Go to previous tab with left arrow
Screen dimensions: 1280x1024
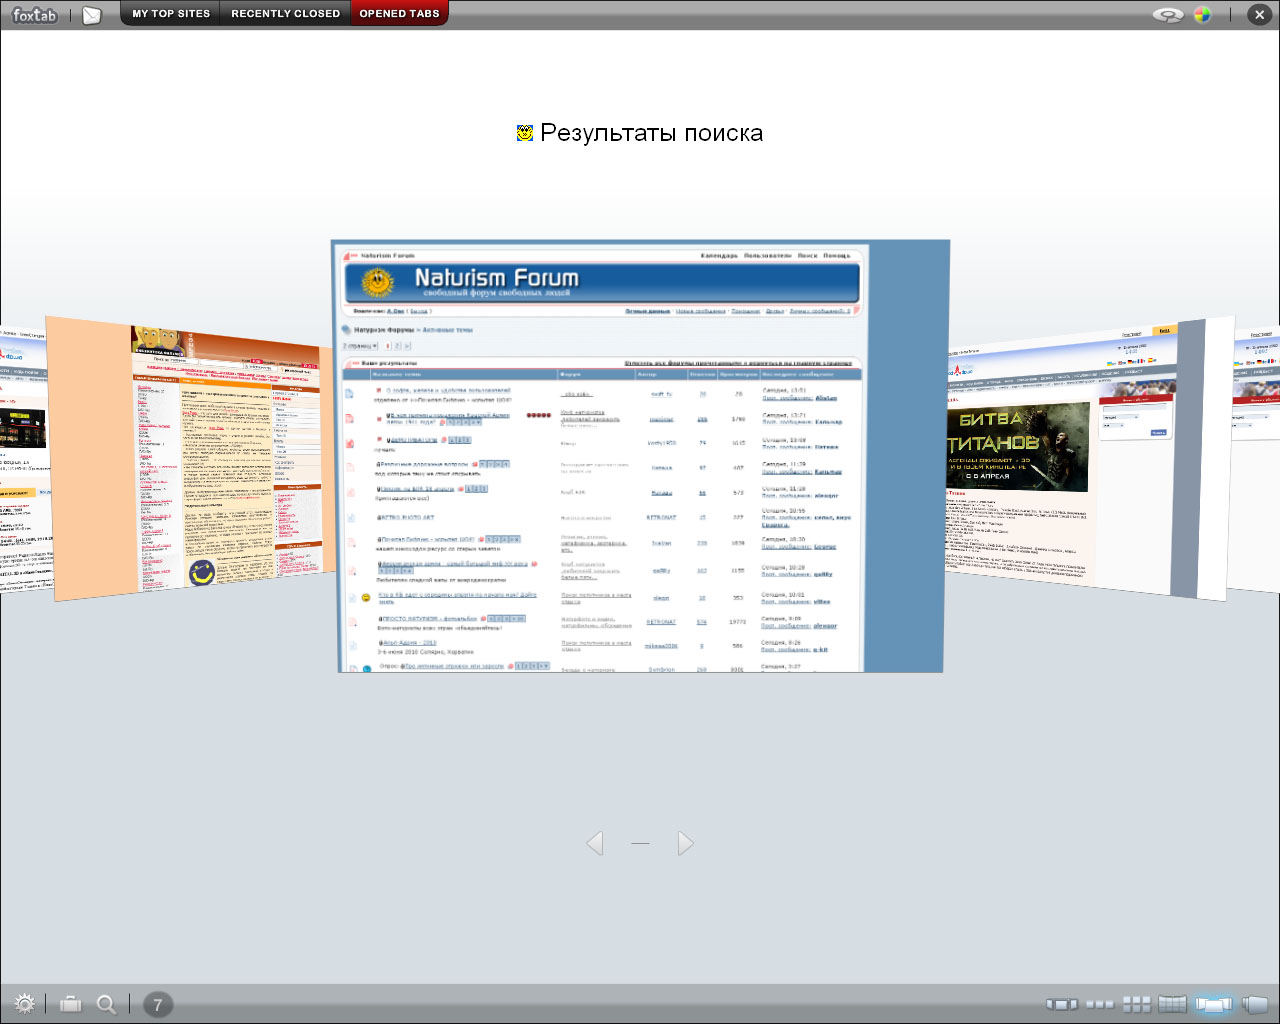[595, 843]
